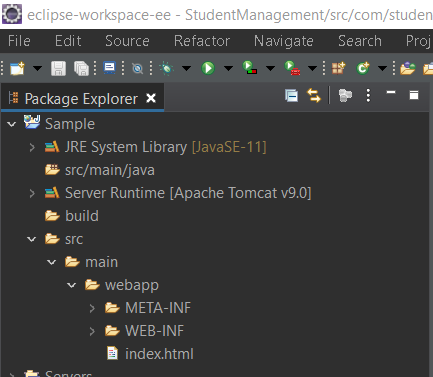
Task: Click the Save All toolbar icon
Action: (x=81, y=68)
